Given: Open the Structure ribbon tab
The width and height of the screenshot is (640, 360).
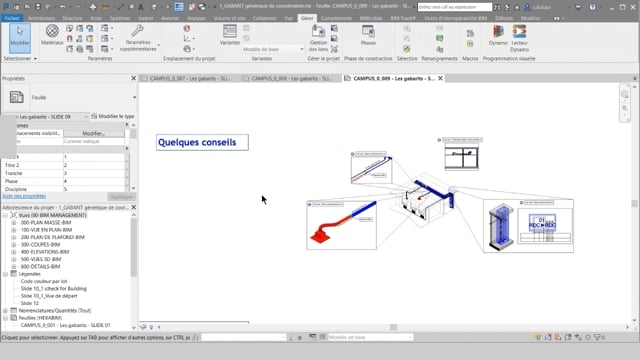Looking at the screenshot, I should [72, 18].
